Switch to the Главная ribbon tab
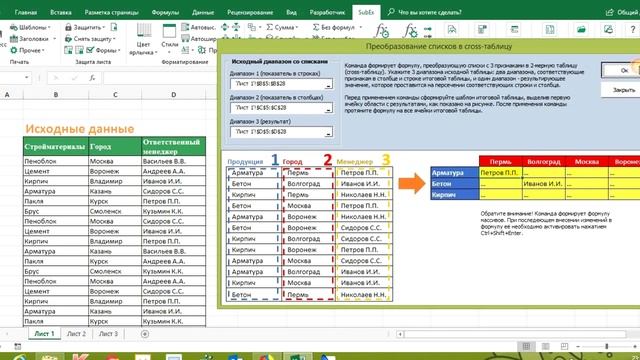Image resolution: width=640 pixels, height=360 pixels. tap(26, 12)
